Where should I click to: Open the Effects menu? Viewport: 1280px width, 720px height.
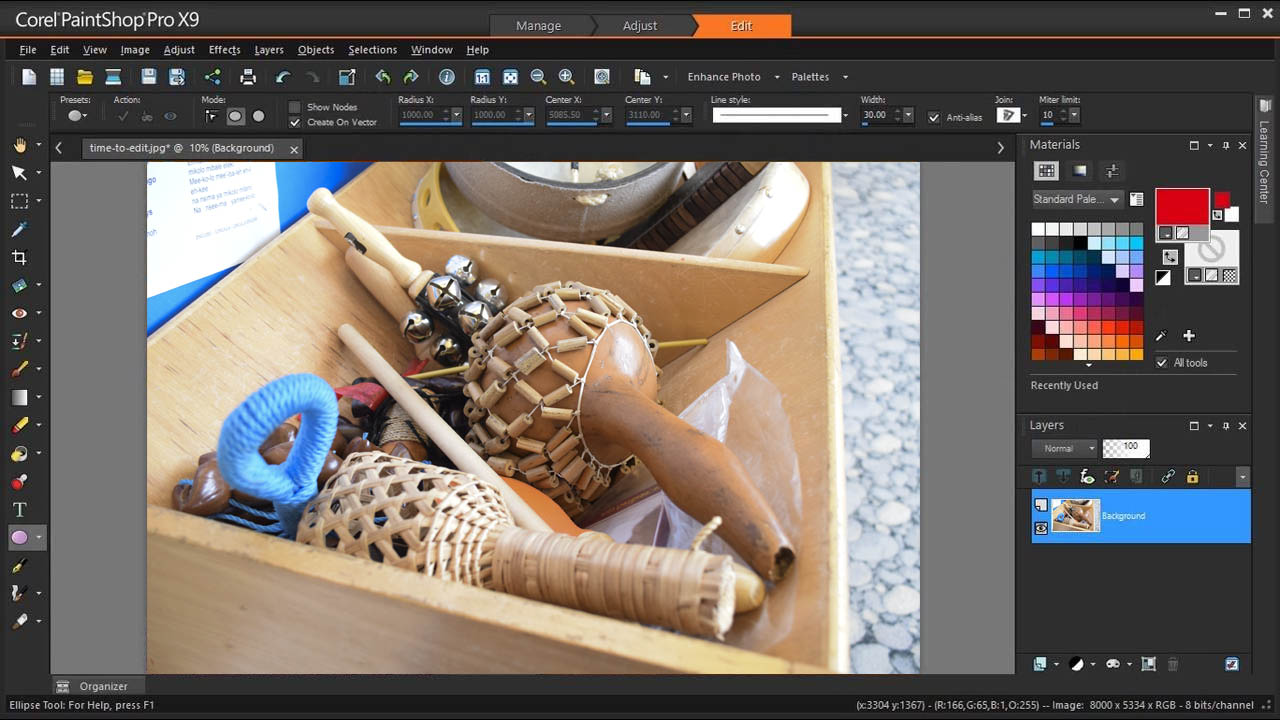pyautogui.click(x=224, y=49)
